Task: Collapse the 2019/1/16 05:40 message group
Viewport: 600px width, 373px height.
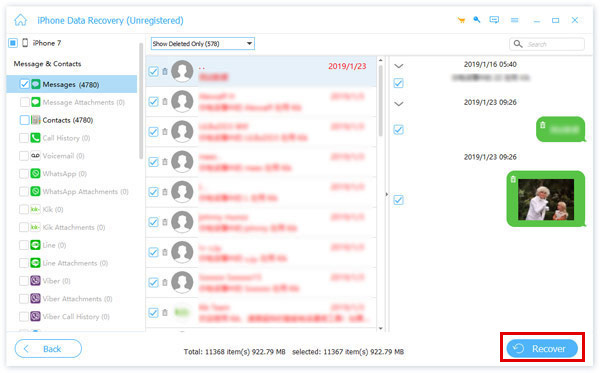Action: [399, 66]
